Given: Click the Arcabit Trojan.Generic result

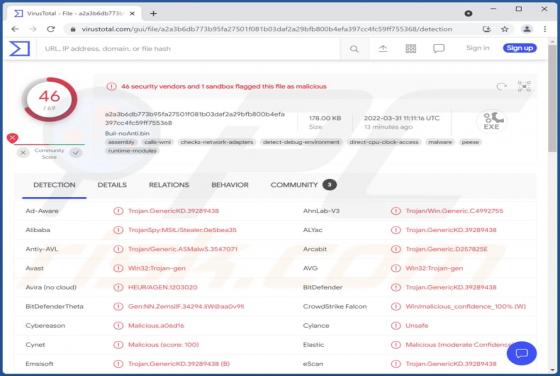Looking at the screenshot, I should click(x=446, y=249).
